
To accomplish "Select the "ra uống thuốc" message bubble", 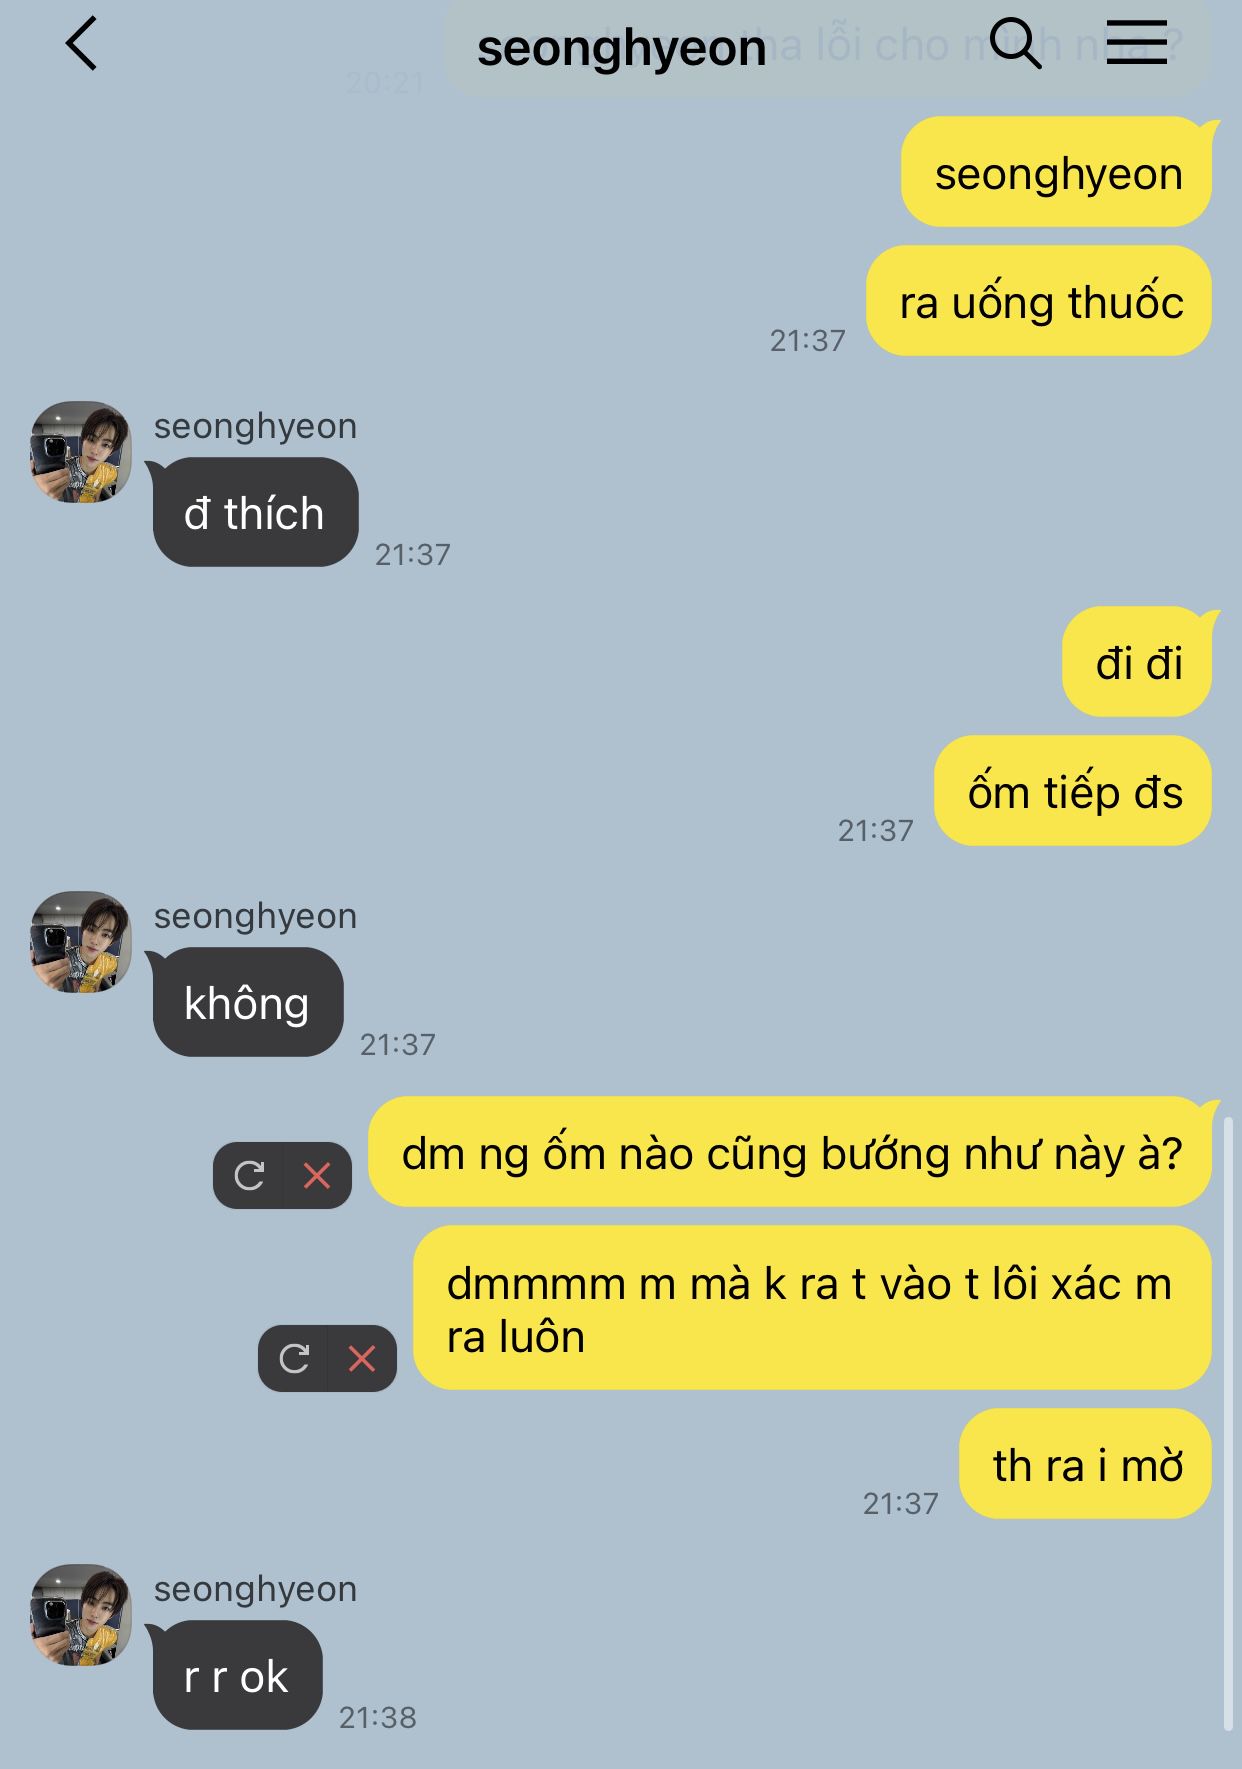I will click(1039, 301).
